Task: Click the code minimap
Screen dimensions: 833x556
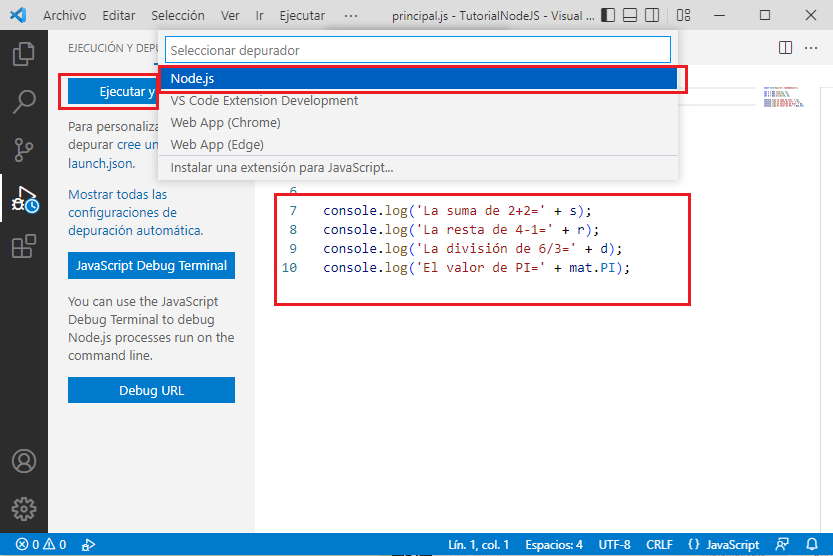Action: point(783,97)
